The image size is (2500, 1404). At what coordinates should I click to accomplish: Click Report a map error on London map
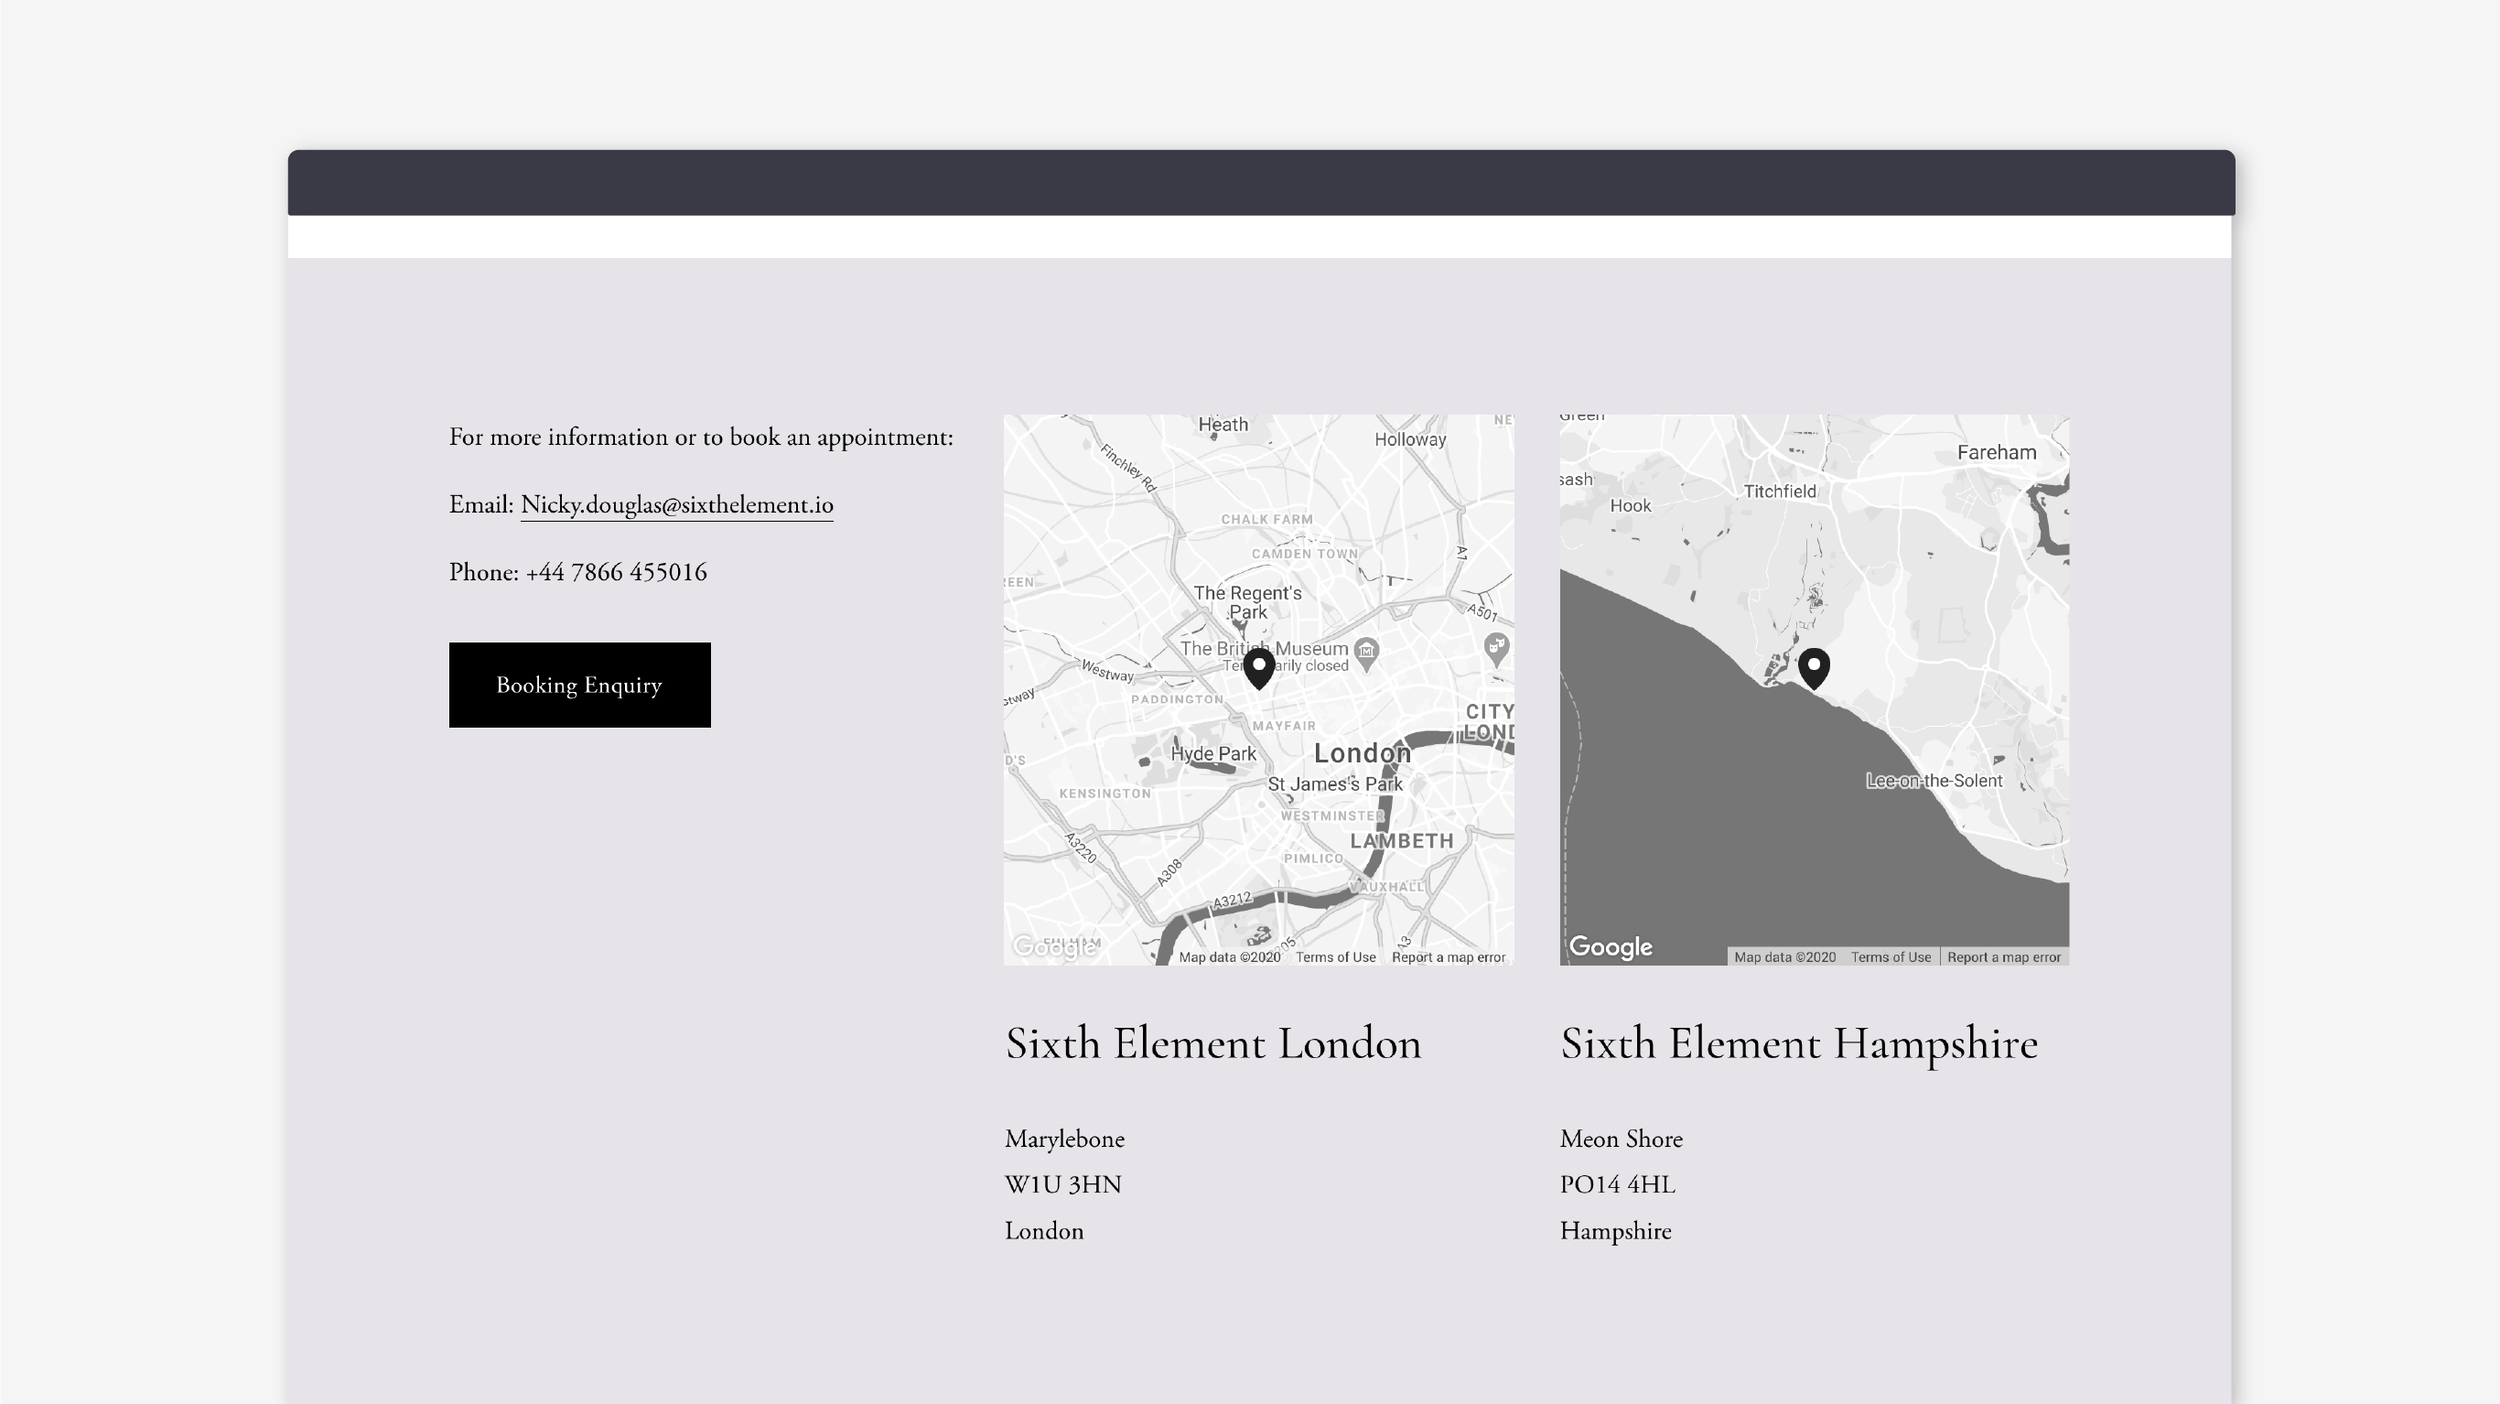click(1448, 957)
